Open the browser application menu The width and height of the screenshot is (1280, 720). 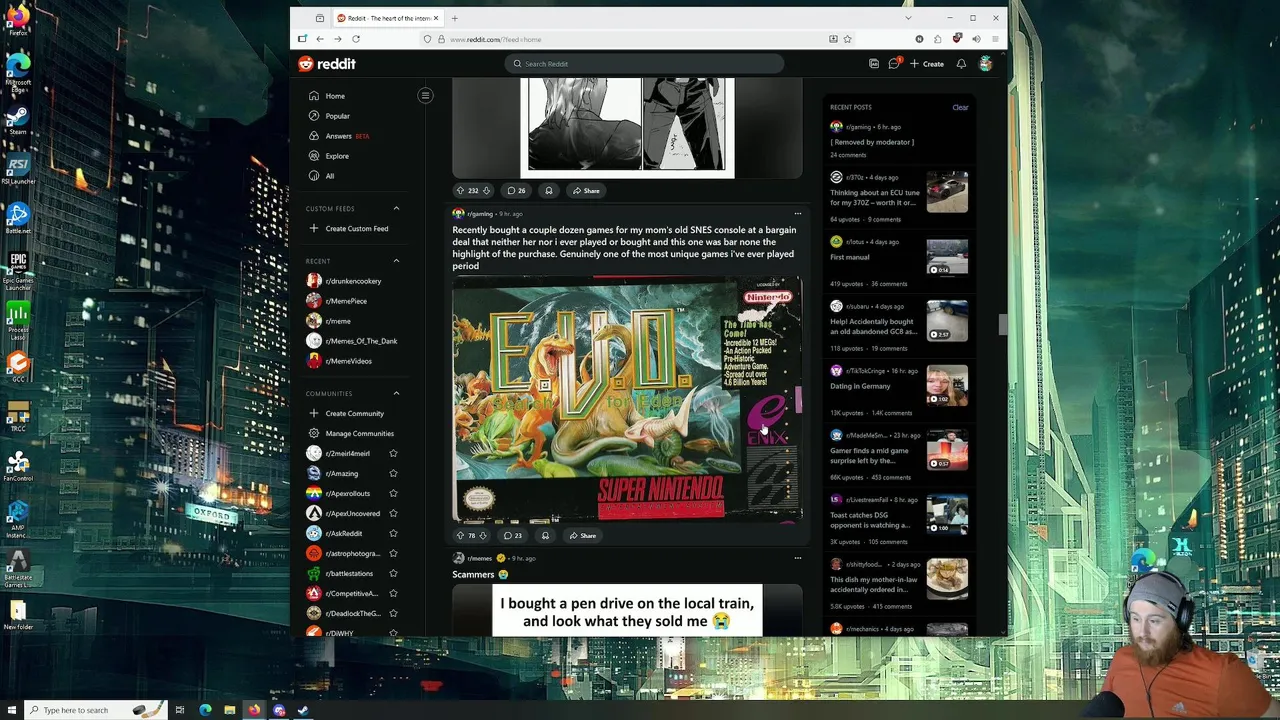point(995,39)
